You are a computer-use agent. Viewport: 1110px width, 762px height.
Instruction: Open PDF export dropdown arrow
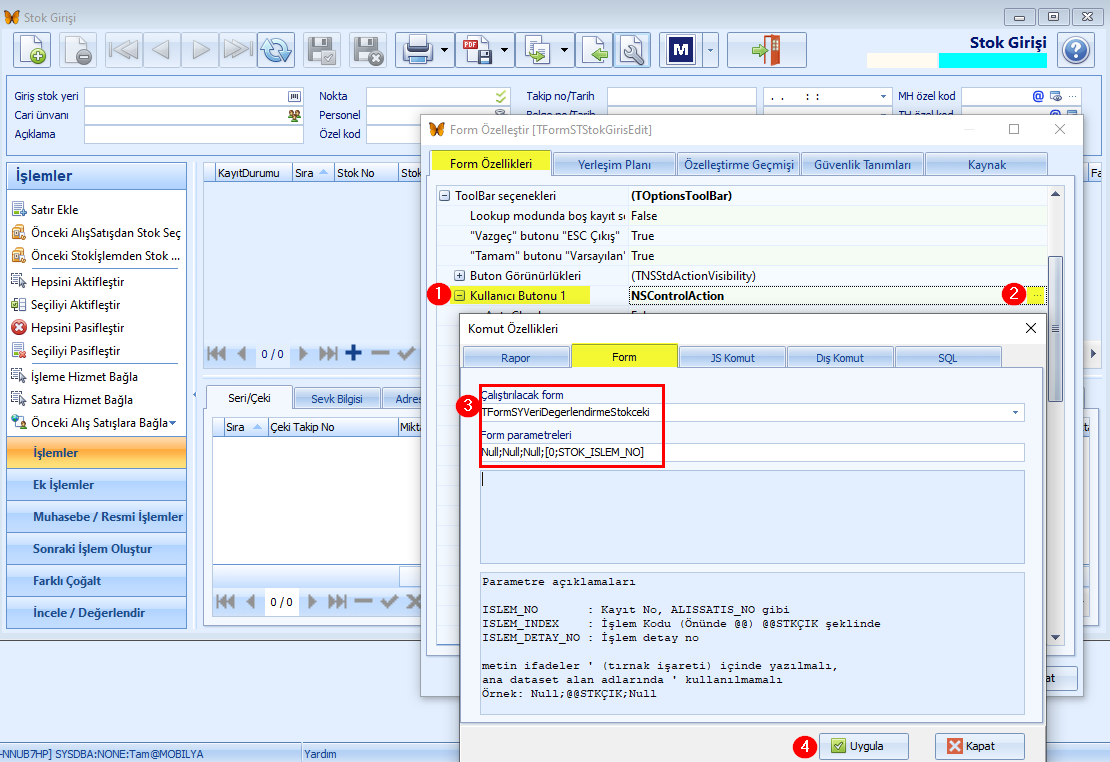504,50
